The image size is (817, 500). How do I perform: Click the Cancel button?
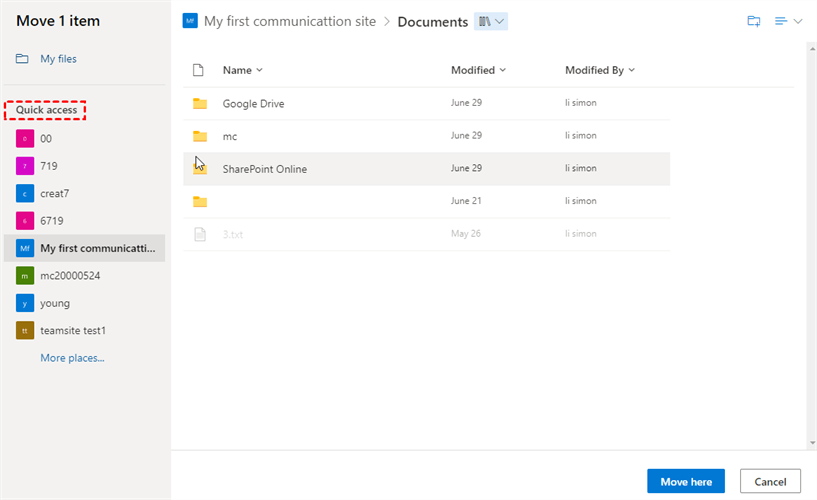[769, 481]
